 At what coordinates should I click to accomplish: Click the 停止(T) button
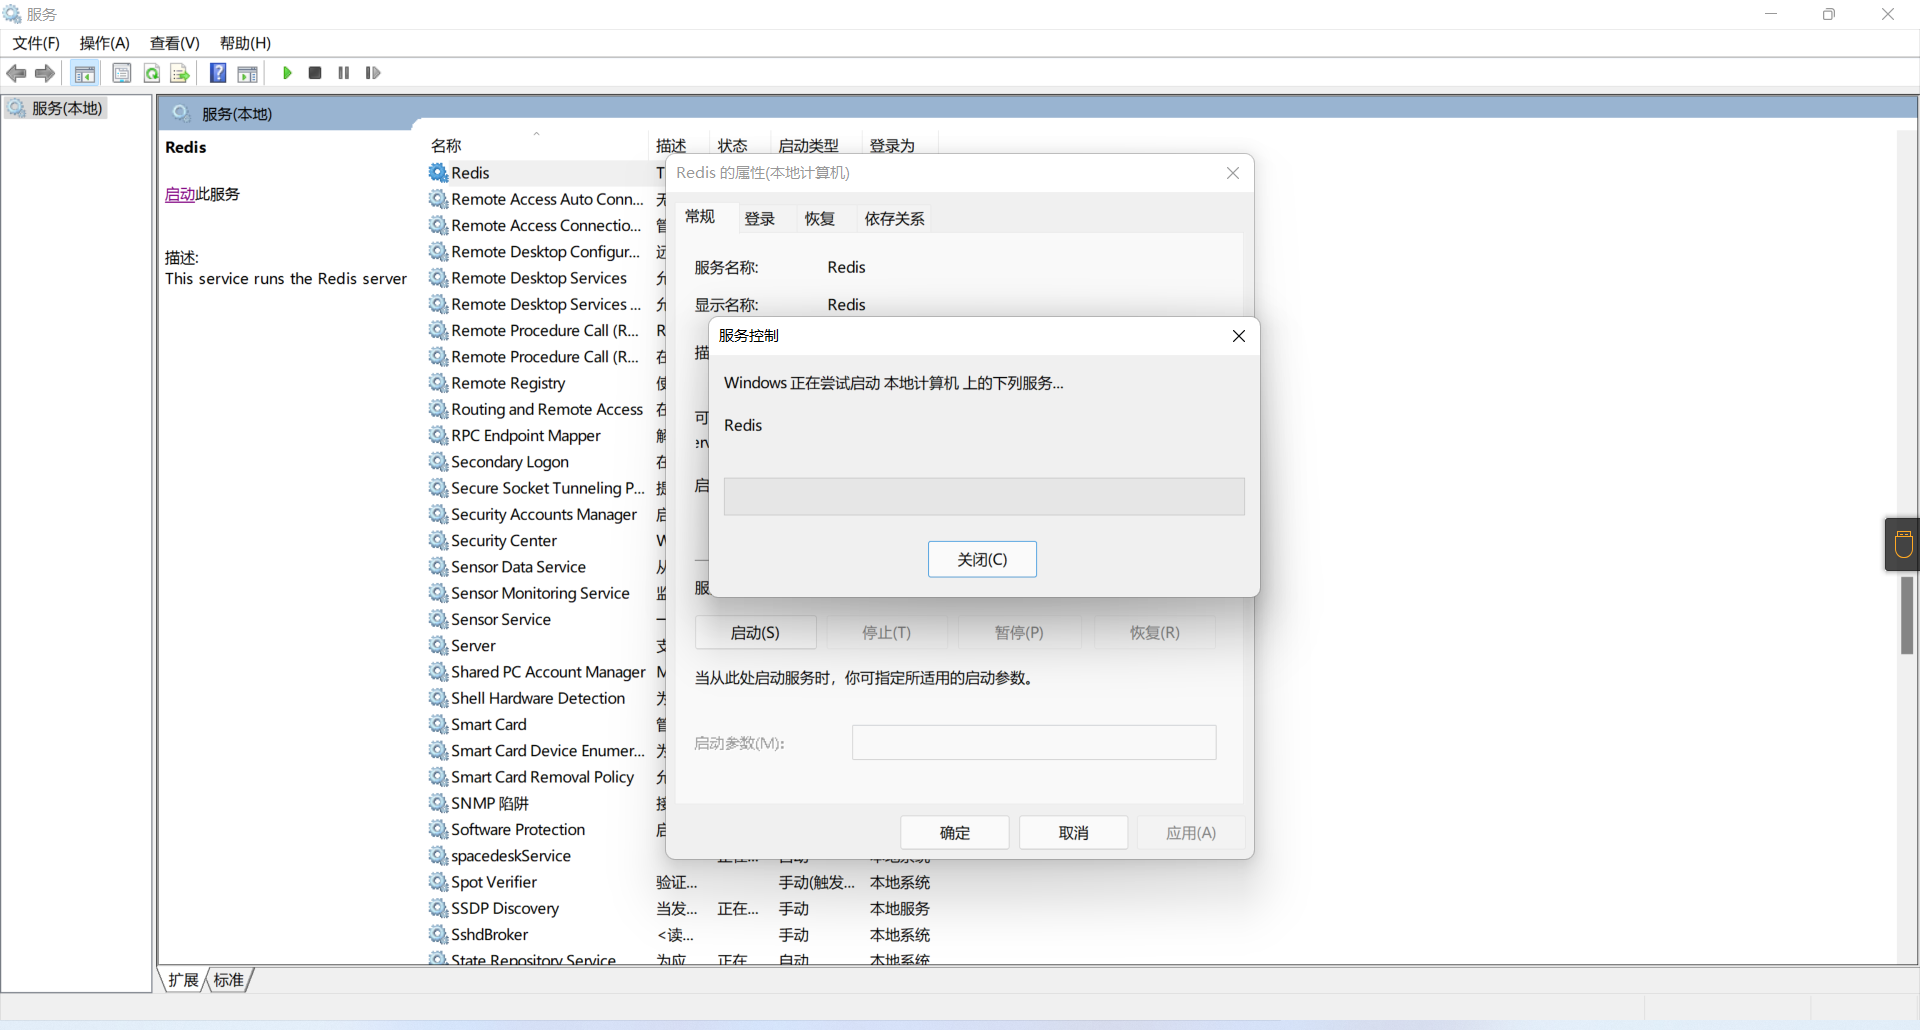click(x=887, y=633)
